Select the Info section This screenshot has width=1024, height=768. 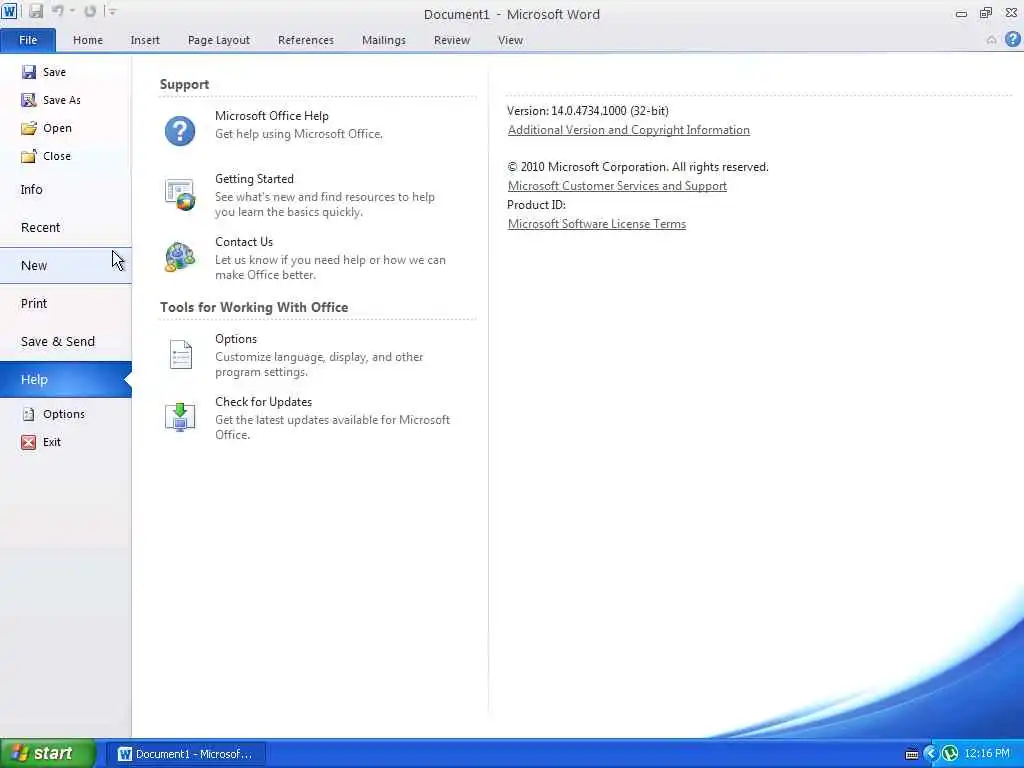click(65, 189)
